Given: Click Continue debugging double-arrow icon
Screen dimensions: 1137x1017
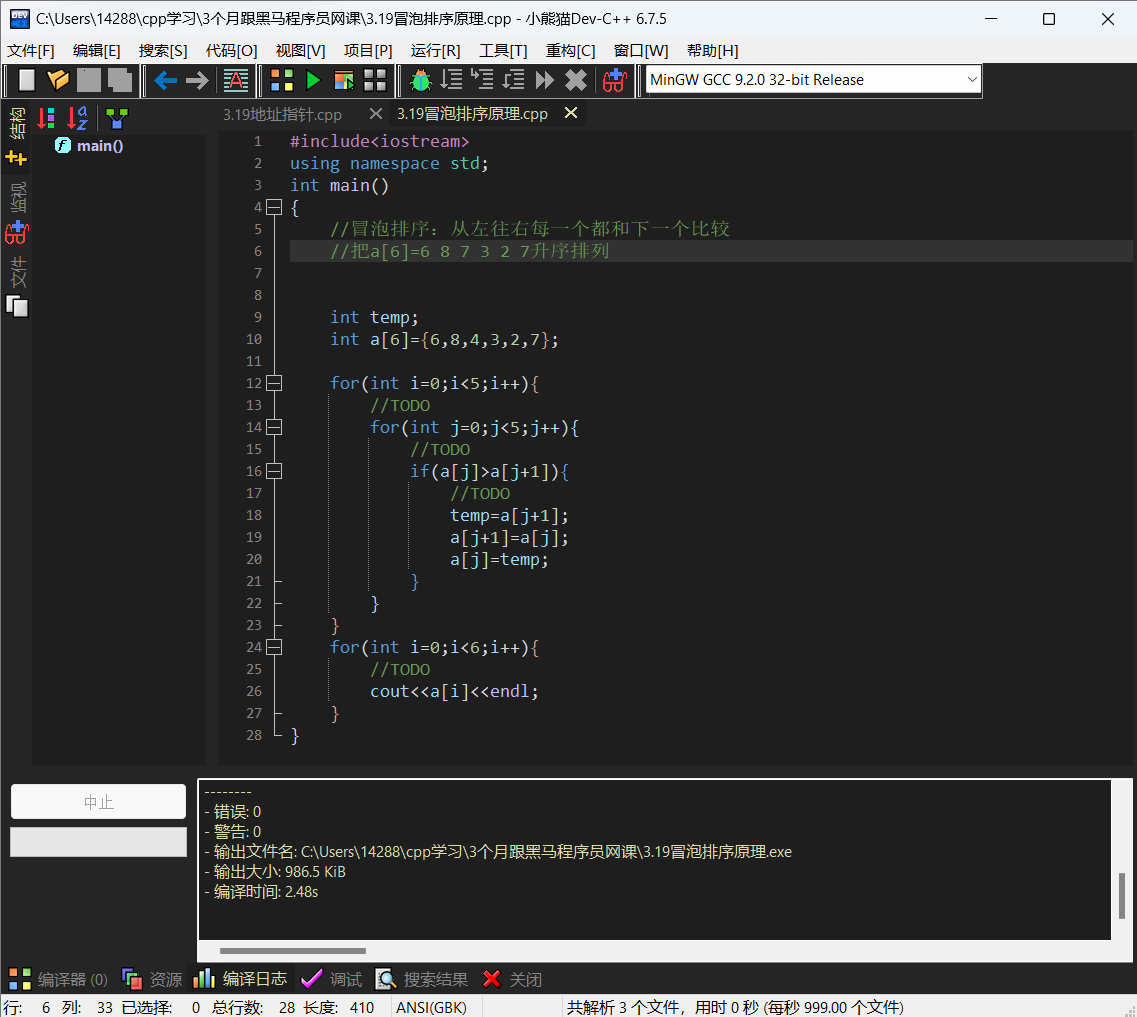Looking at the screenshot, I should point(544,80).
